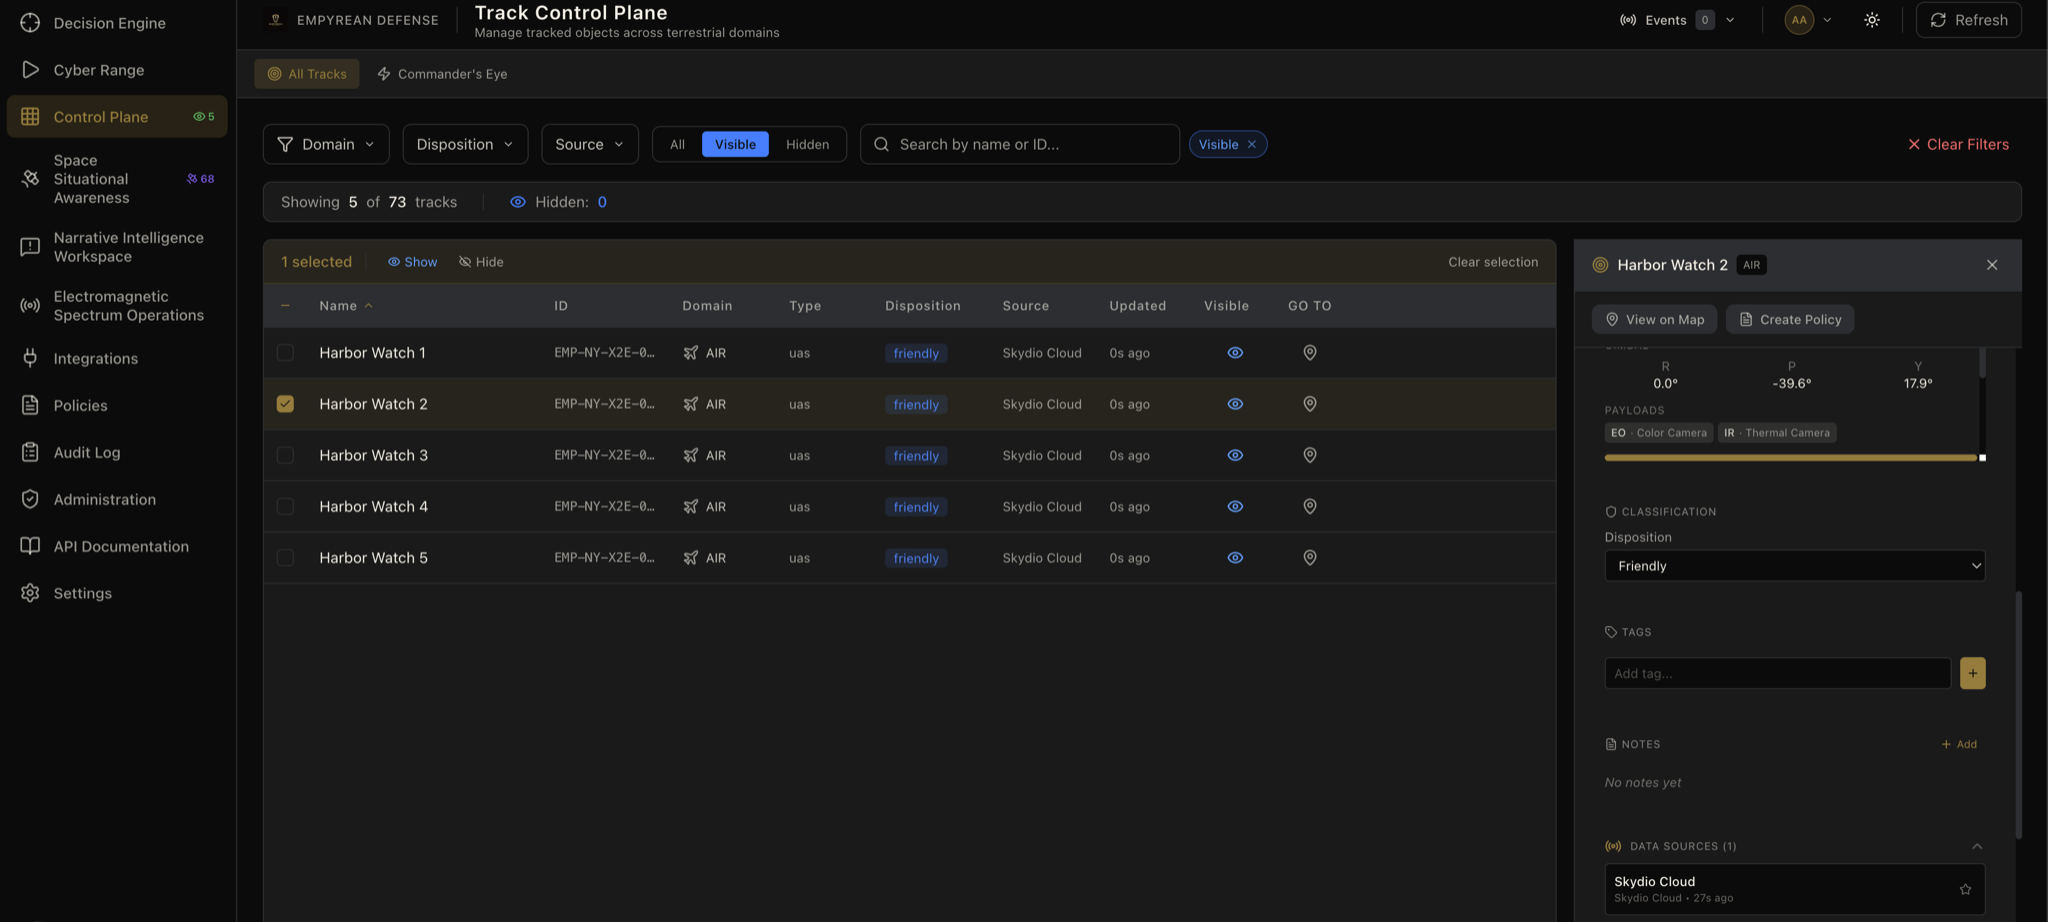Toggle visibility eye for Harbor Watch 1
The image size is (2048, 922).
pyautogui.click(x=1235, y=352)
